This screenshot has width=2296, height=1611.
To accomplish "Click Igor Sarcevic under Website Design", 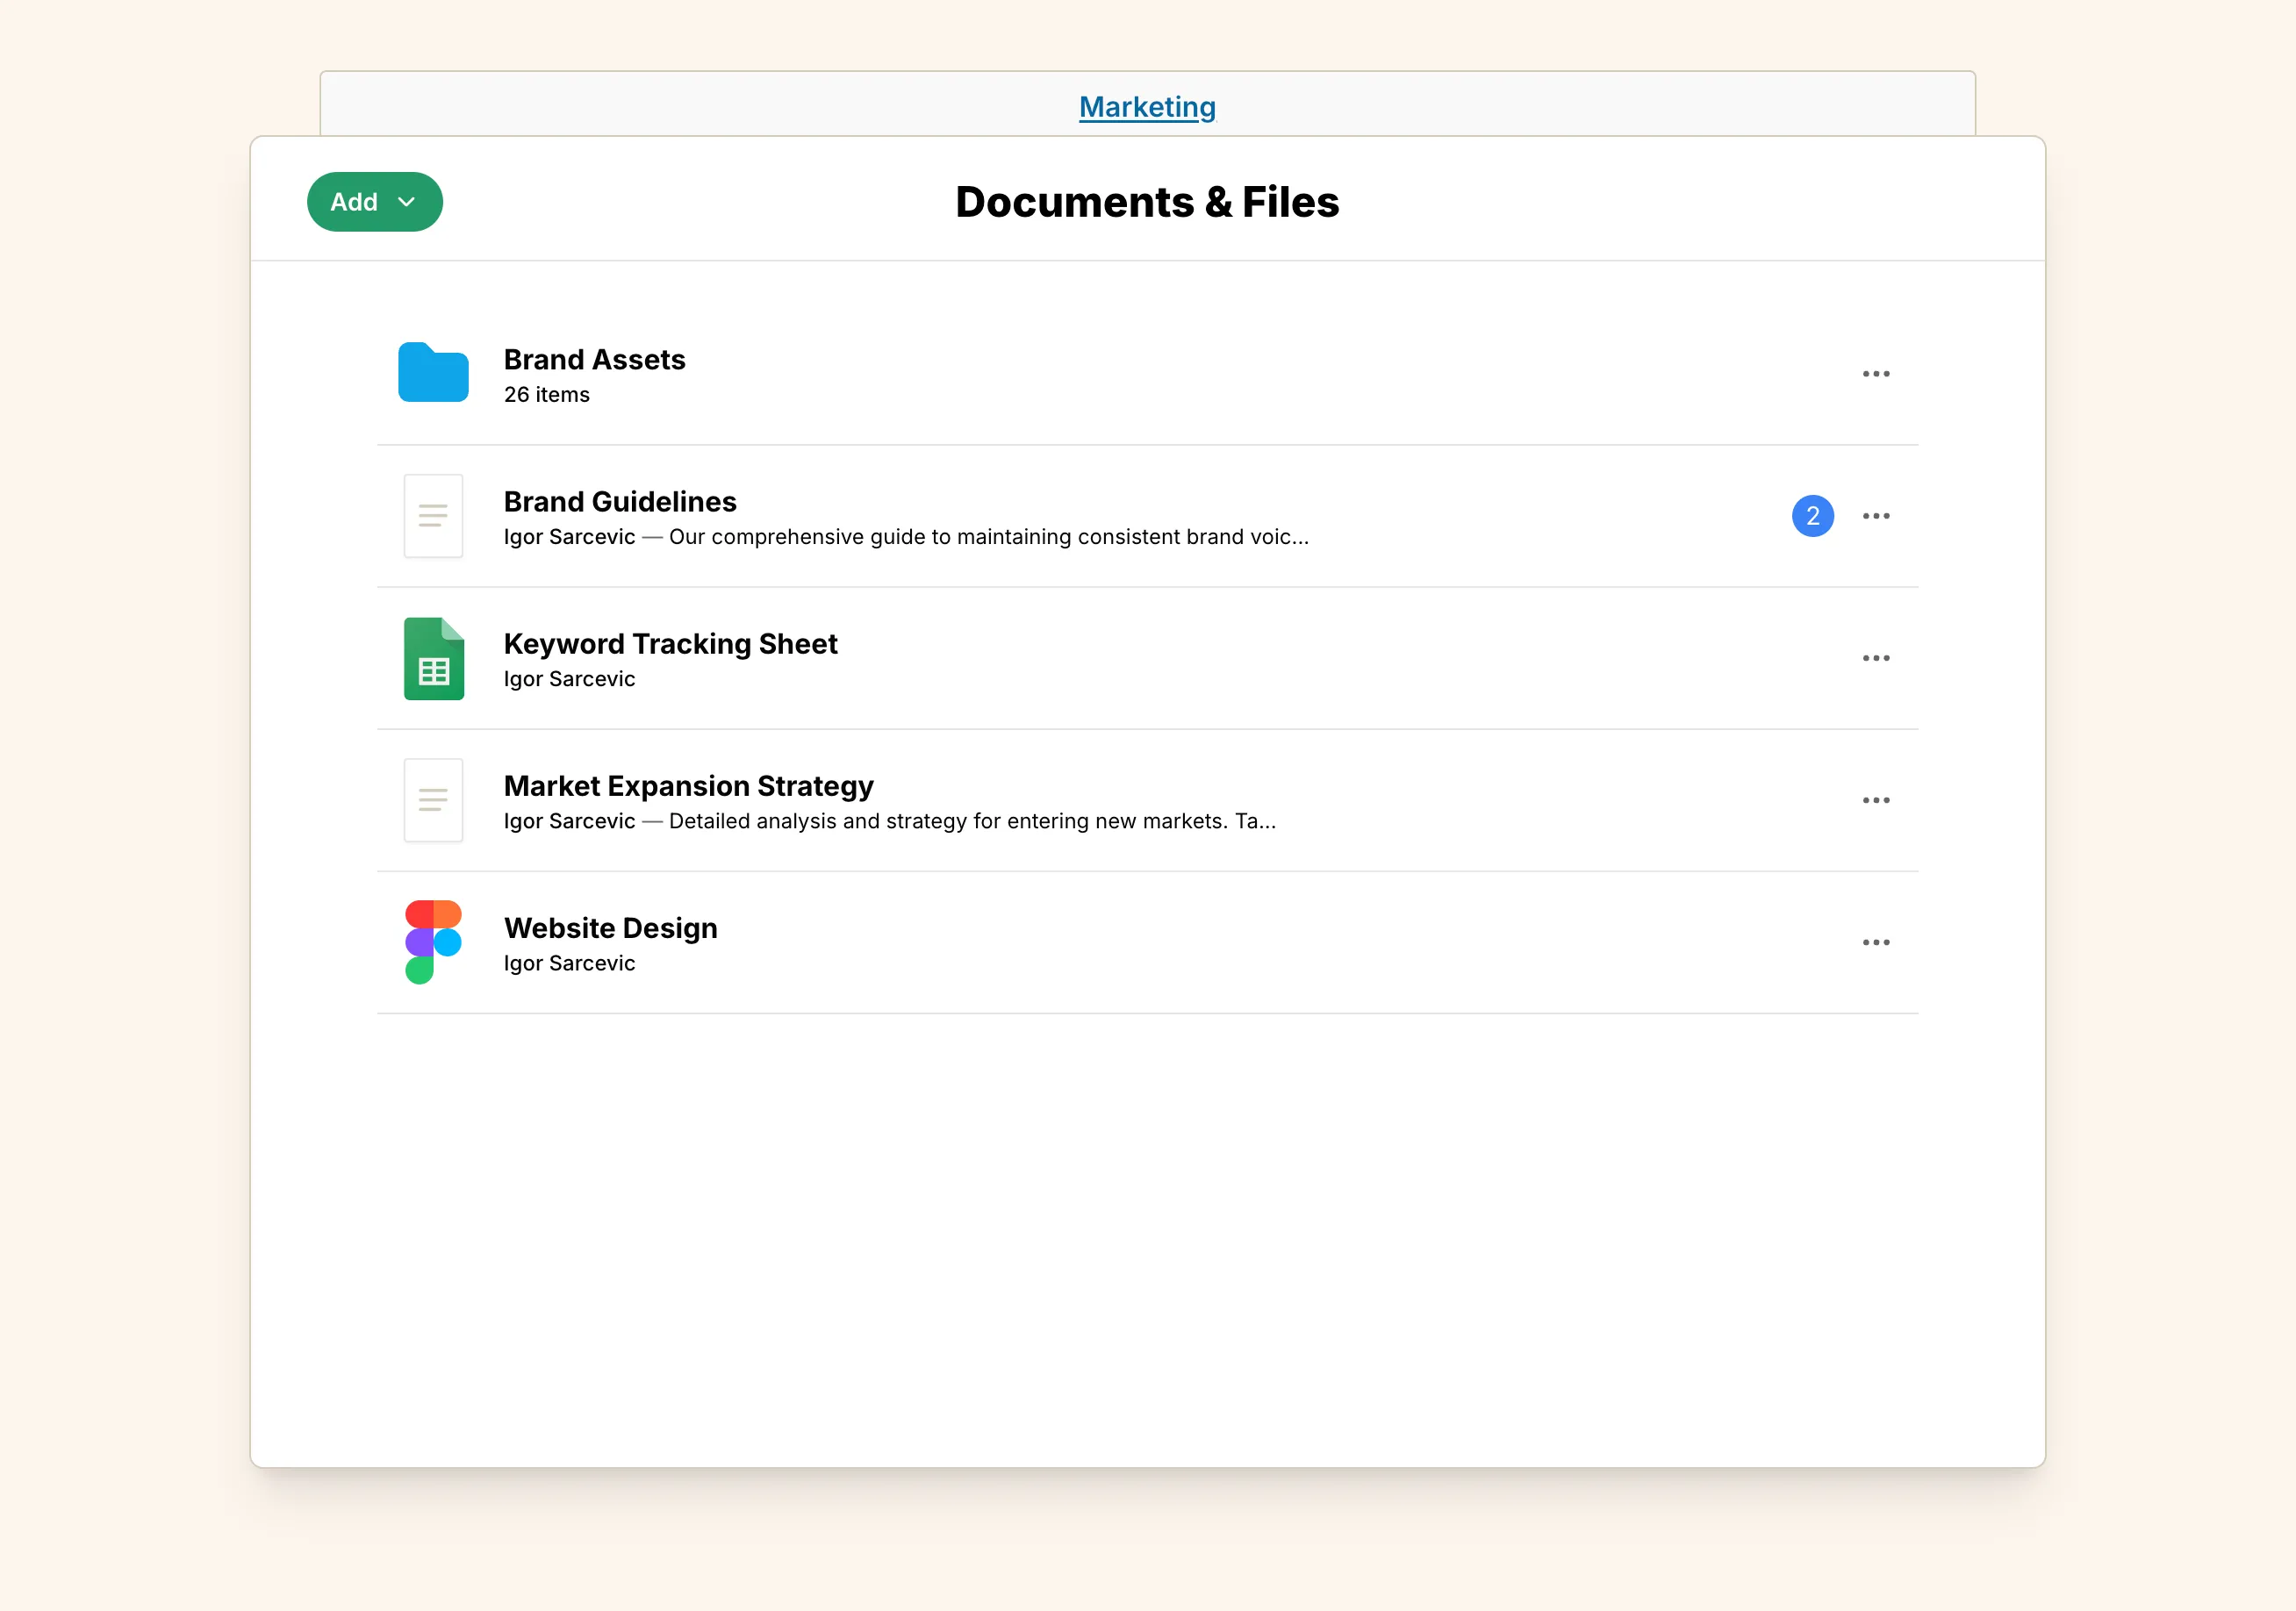I will pyautogui.click(x=569, y=963).
